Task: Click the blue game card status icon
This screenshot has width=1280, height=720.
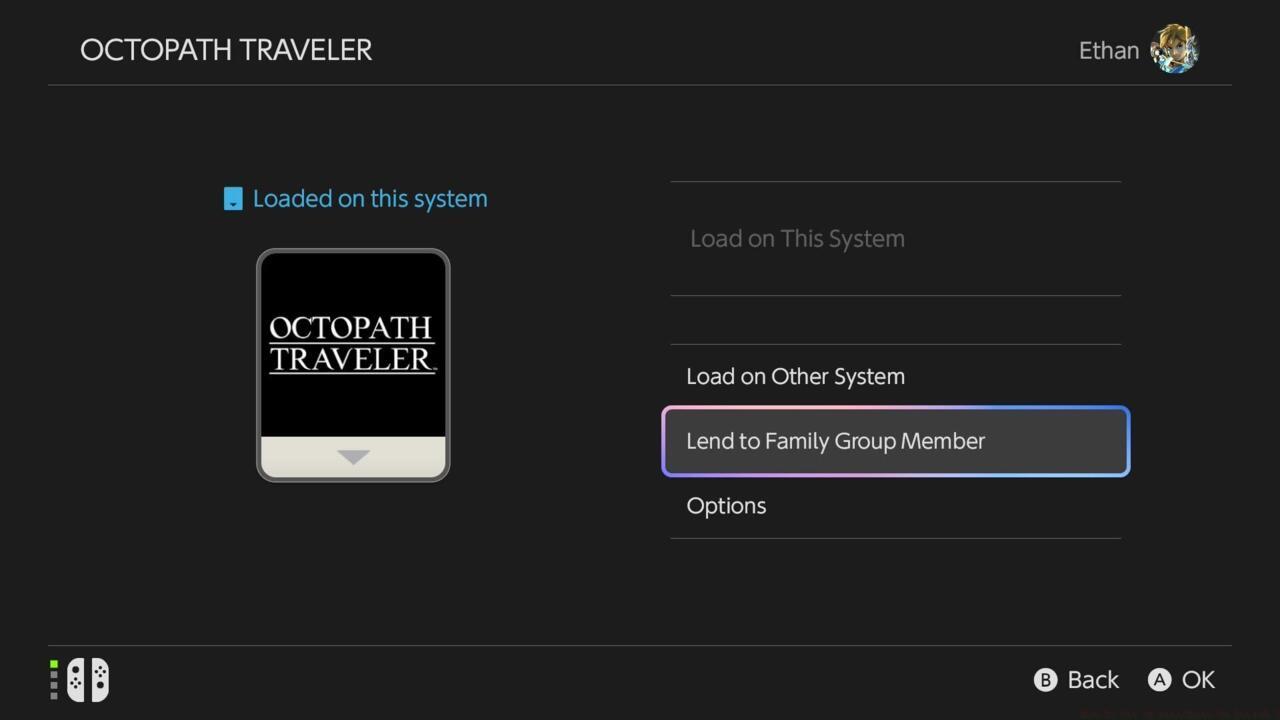Action: [232, 198]
